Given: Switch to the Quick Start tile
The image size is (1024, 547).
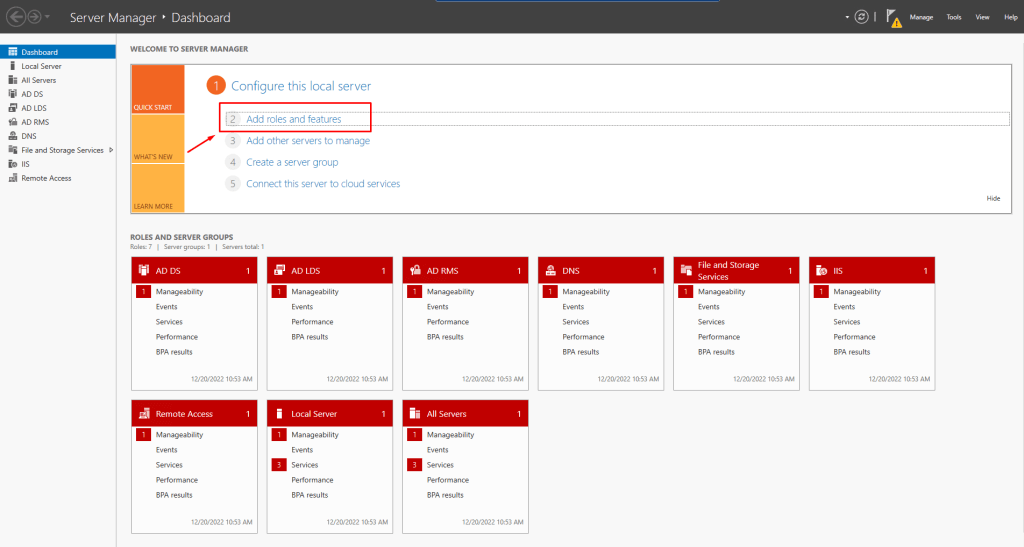Looking at the screenshot, I should [x=157, y=89].
